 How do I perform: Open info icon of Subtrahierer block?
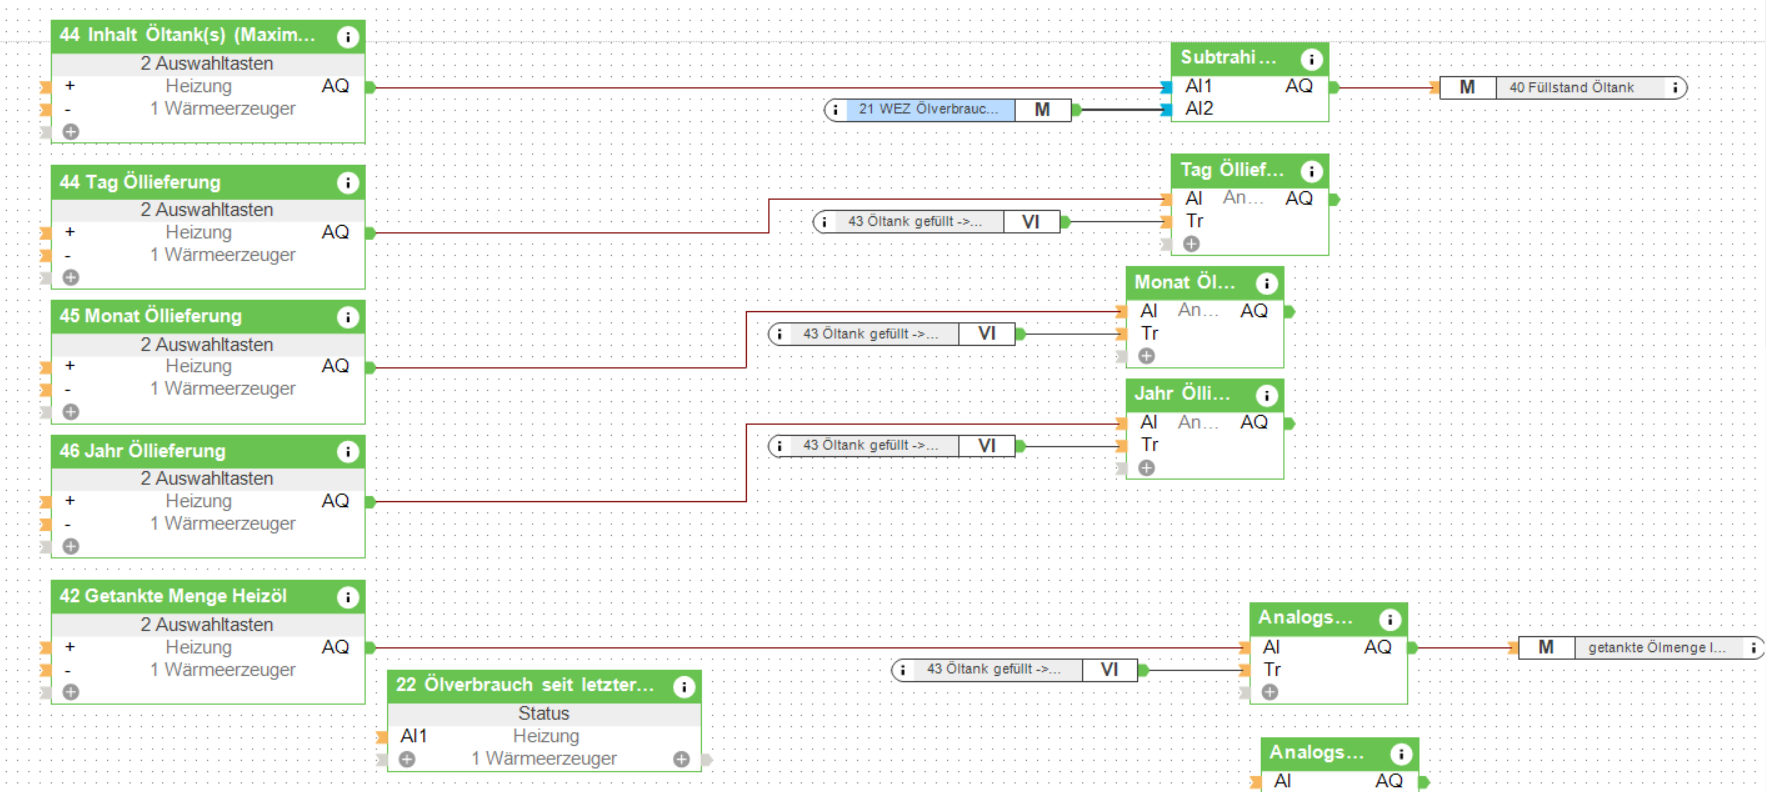pyautogui.click(x=1311, y=59)
